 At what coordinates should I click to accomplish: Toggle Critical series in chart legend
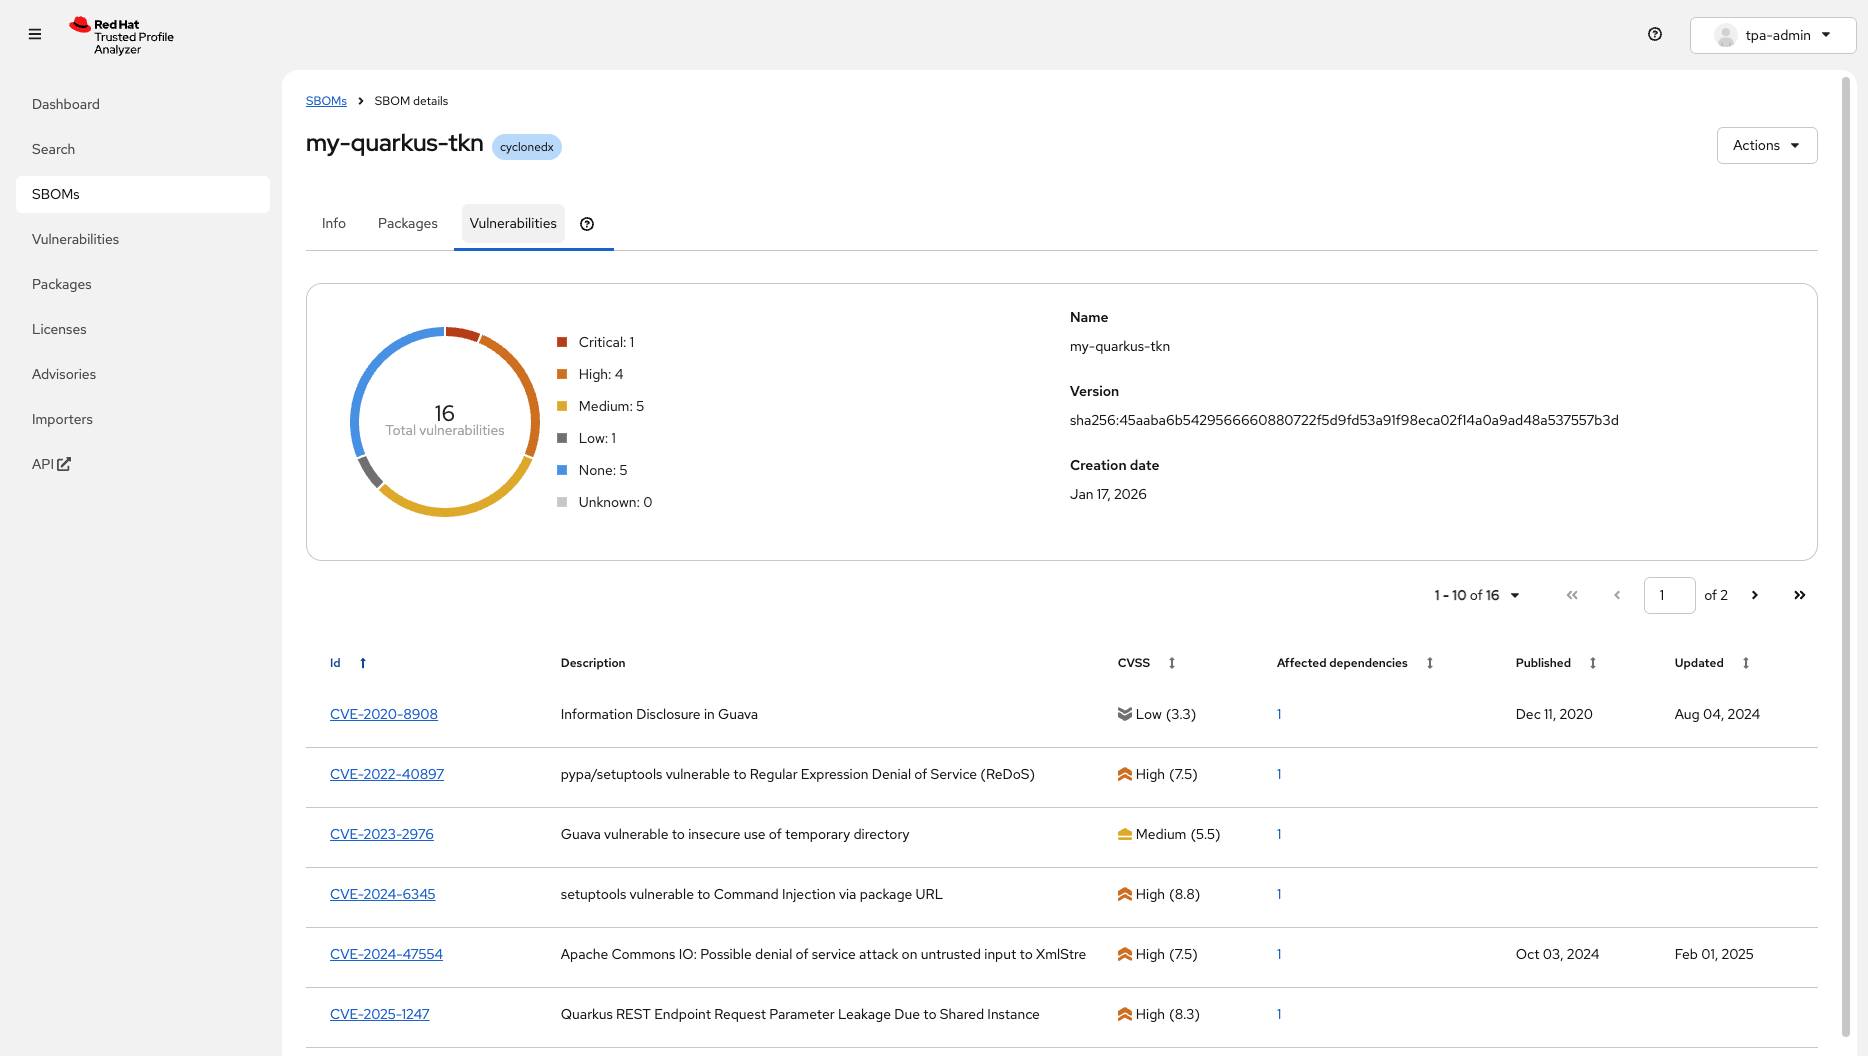[x=605, y=342]
